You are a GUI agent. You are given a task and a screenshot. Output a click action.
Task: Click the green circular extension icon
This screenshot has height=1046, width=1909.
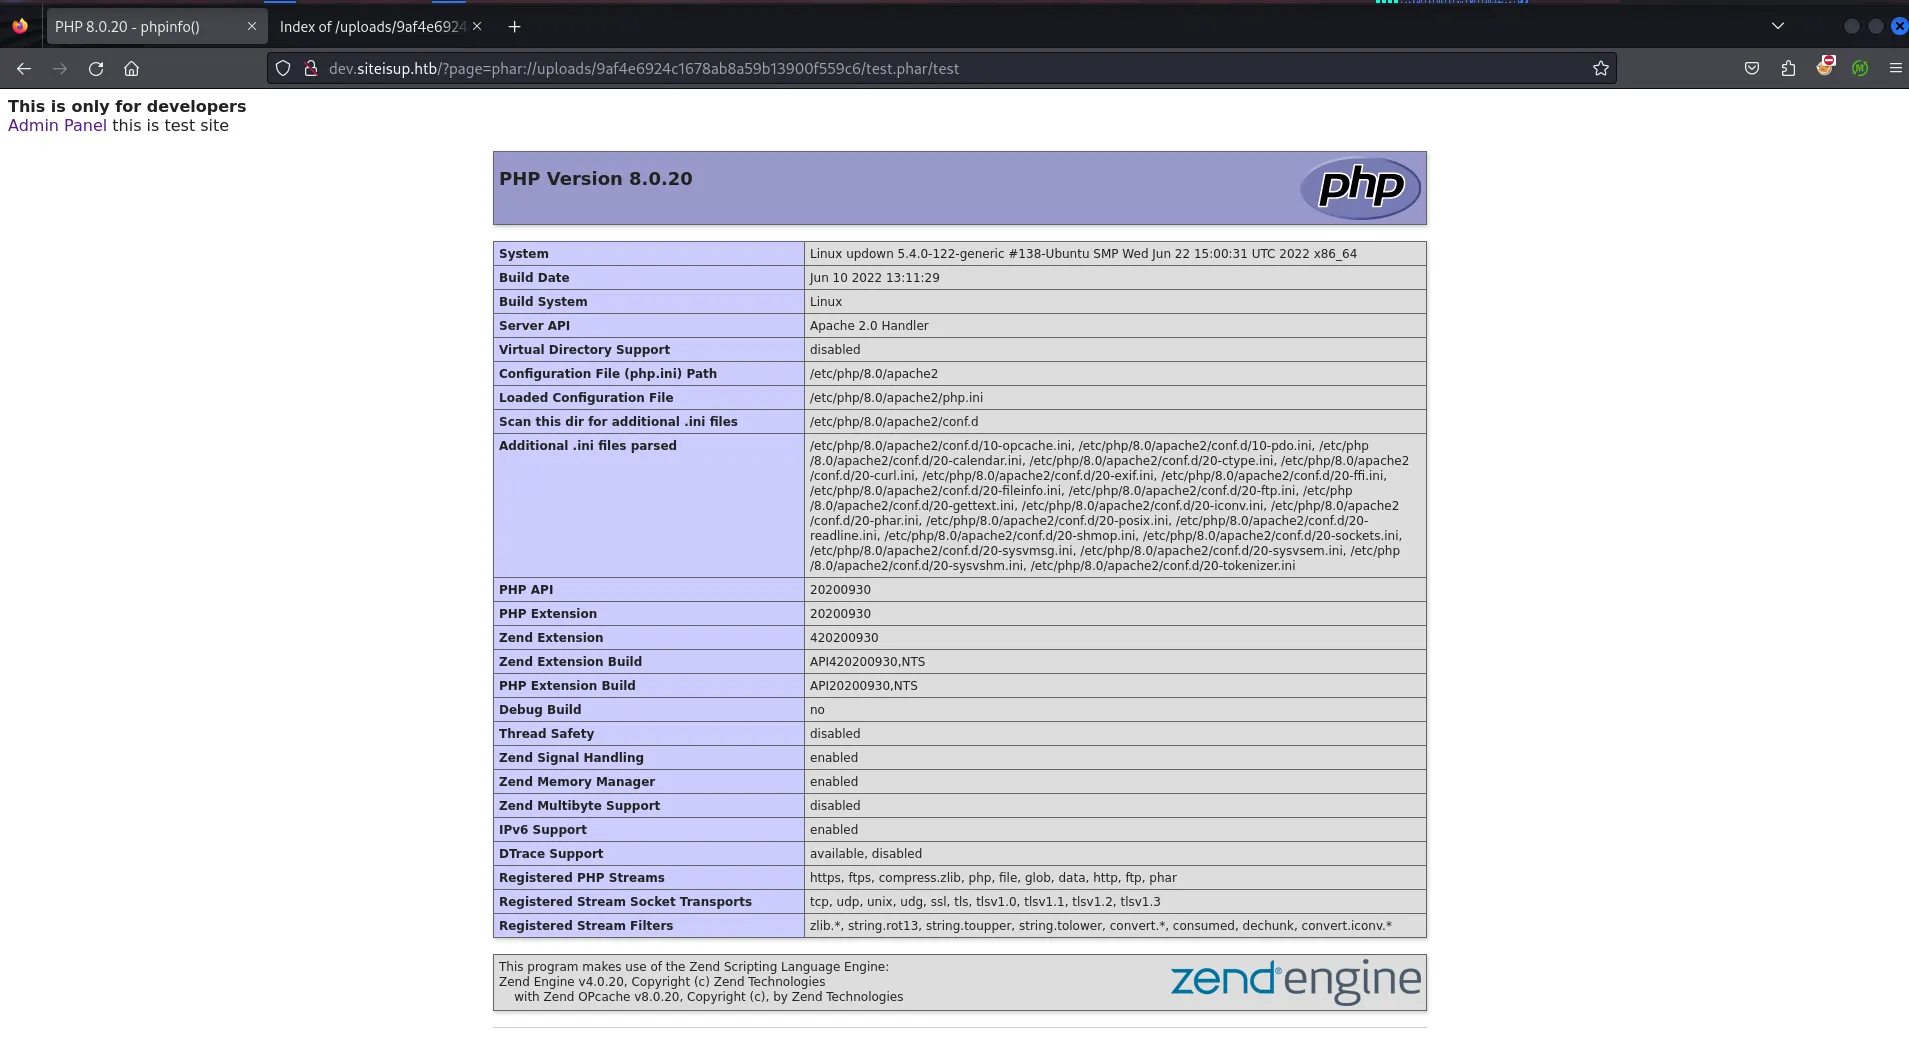(x=1860, y=69)
